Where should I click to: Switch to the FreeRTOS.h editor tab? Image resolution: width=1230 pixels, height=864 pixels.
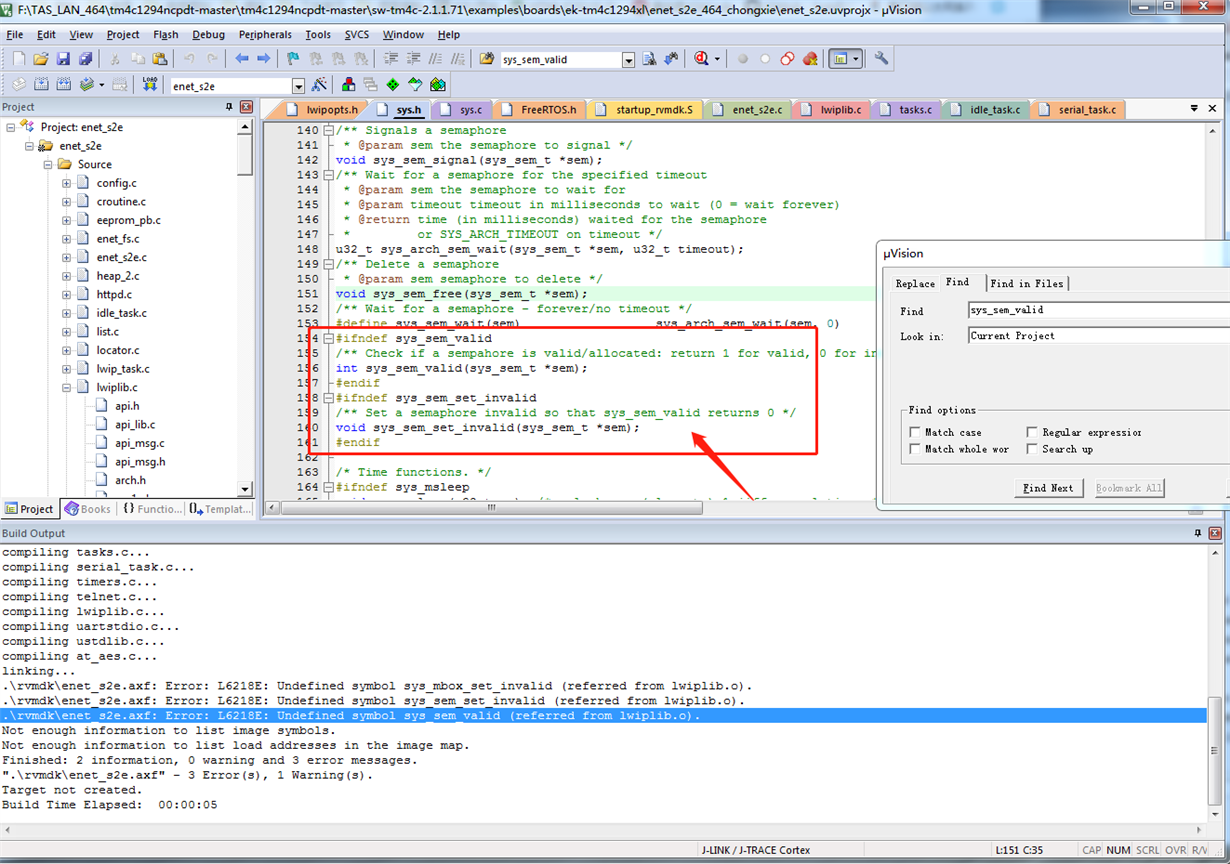point(539,109)
